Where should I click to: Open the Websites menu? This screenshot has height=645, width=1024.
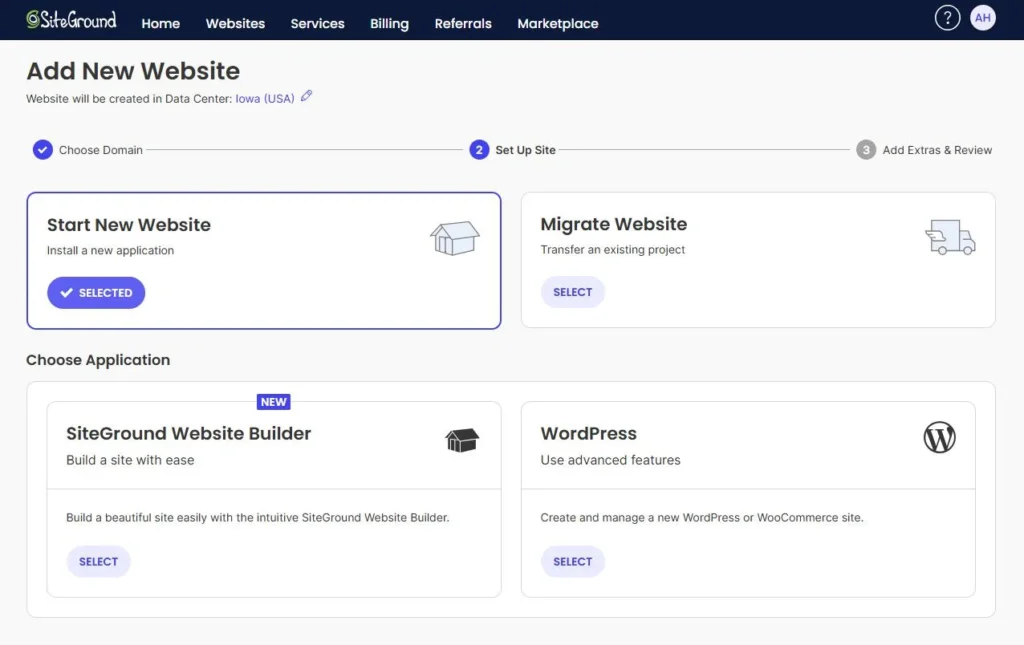(x=235, y=24)
